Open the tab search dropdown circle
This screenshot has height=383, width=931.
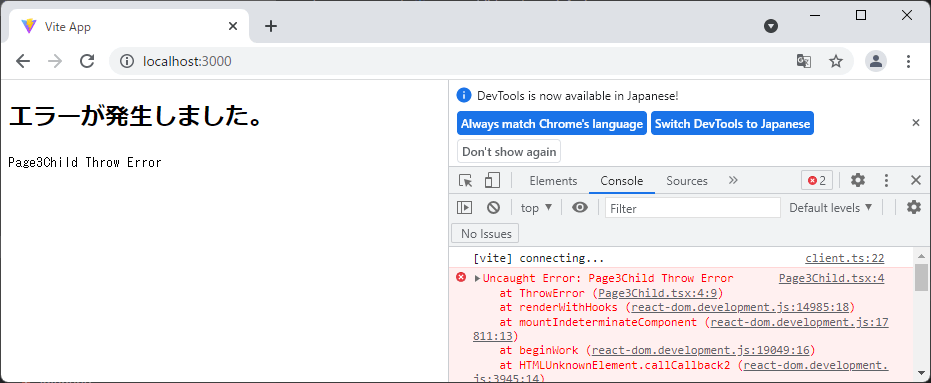[x=771, y=26]
